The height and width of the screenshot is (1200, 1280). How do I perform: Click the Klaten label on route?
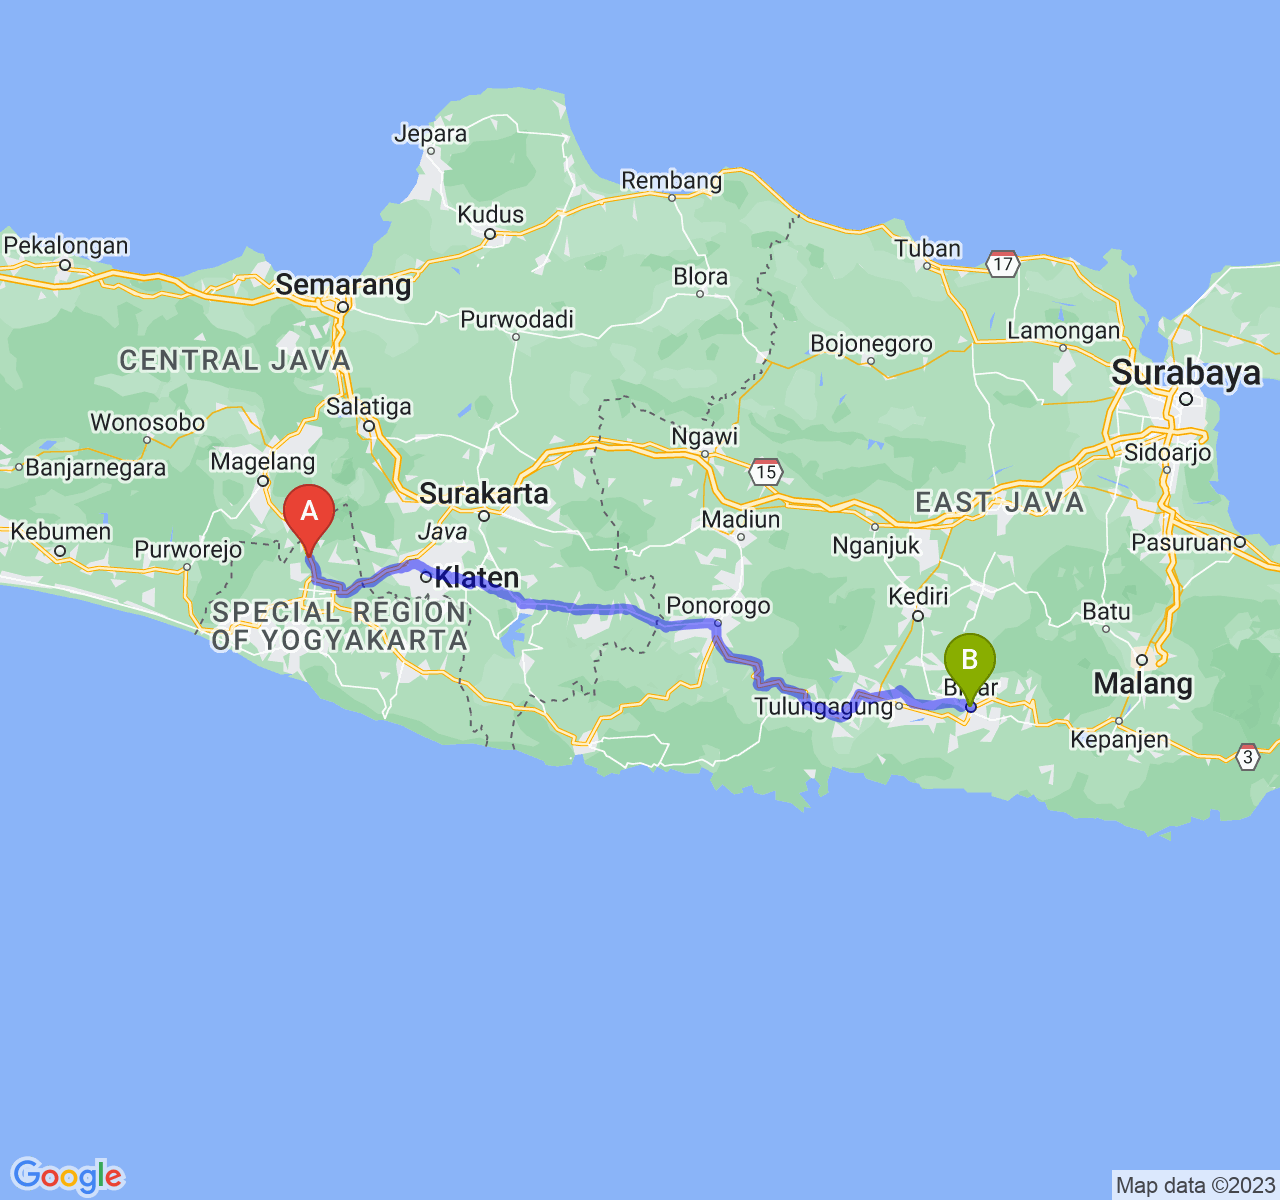coord(477,577)
